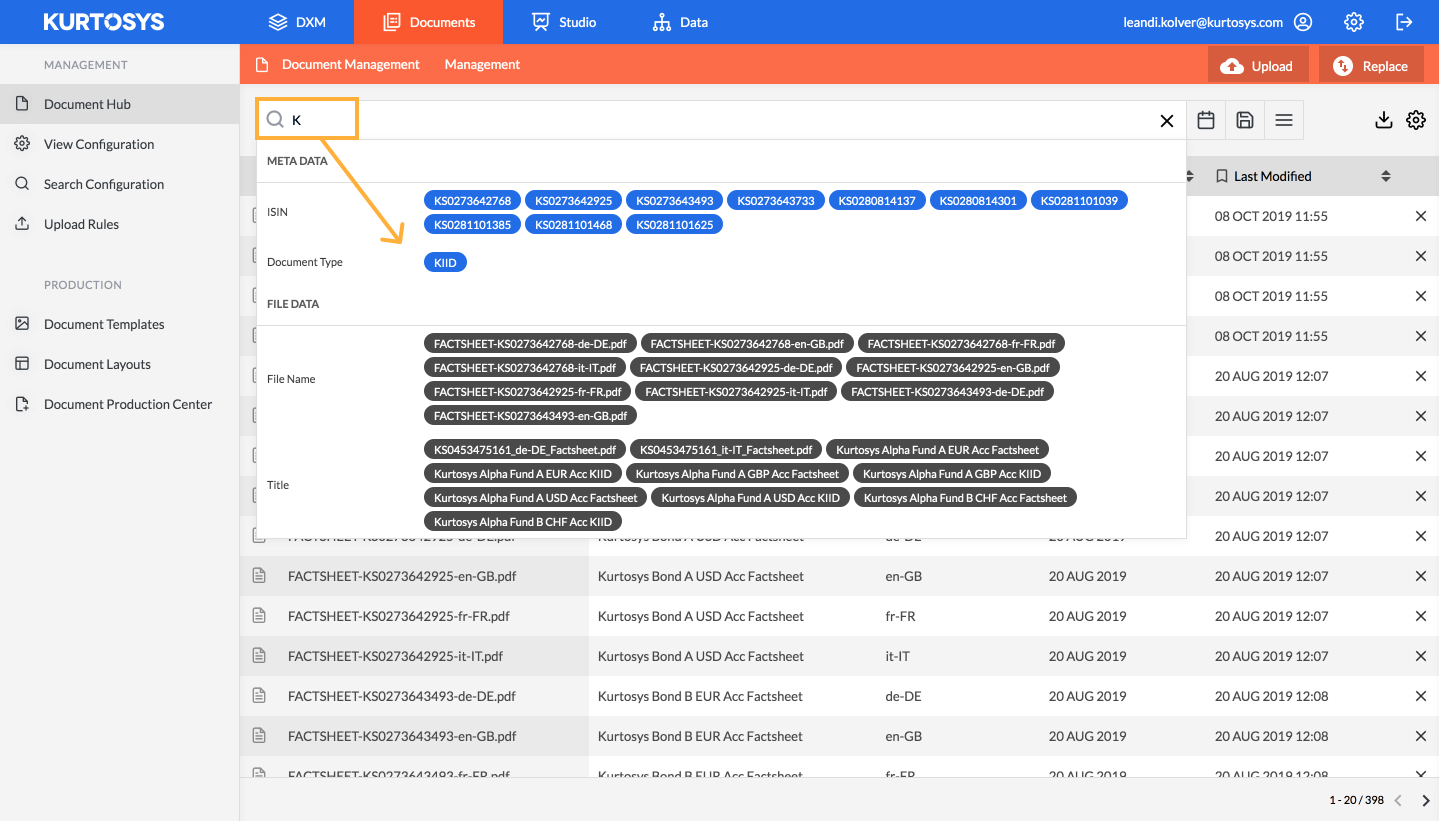Select title tag KS0453475161_it-IT_Factsheet.pdf
This screenshot has width=1439, height=821.
[x=727, y=450]
